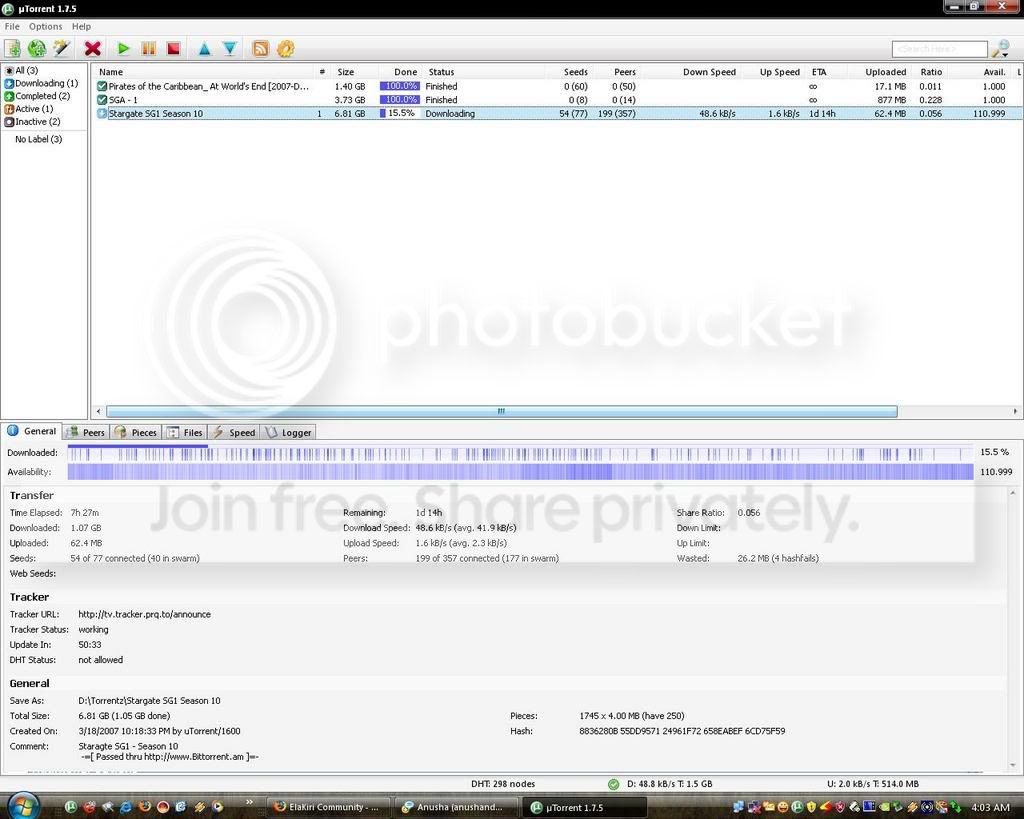Click the Add Torrent toolbar icon
The image size is (1024, 819).
pyautogui.click(x=13, y=48)
